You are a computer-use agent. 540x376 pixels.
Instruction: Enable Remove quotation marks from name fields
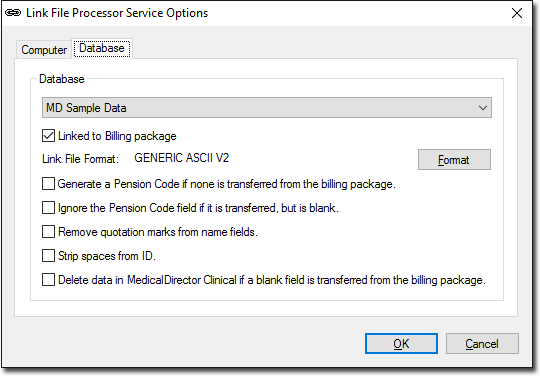click(x=48, y=231)
